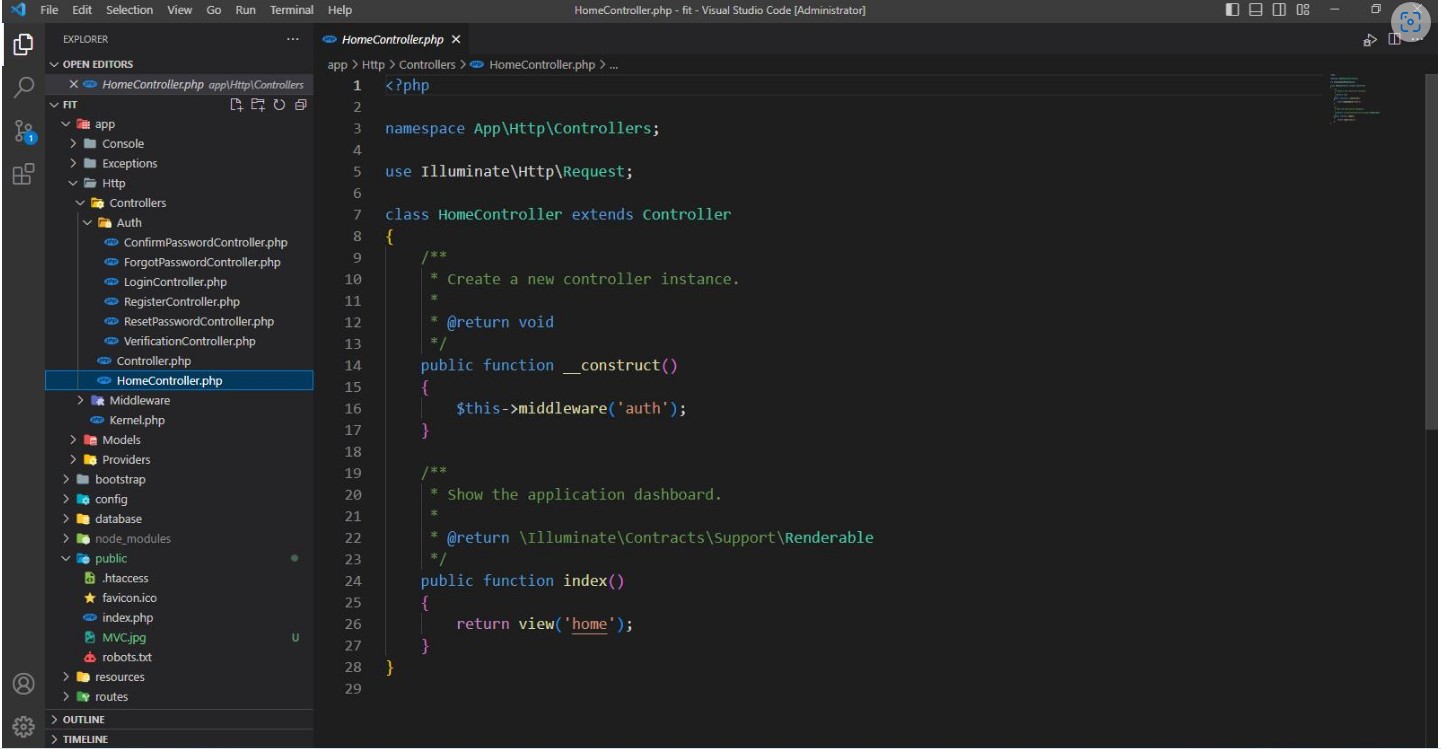Refresh the explorer file tree
1441x749 pixels.
[x=279, y=104]
